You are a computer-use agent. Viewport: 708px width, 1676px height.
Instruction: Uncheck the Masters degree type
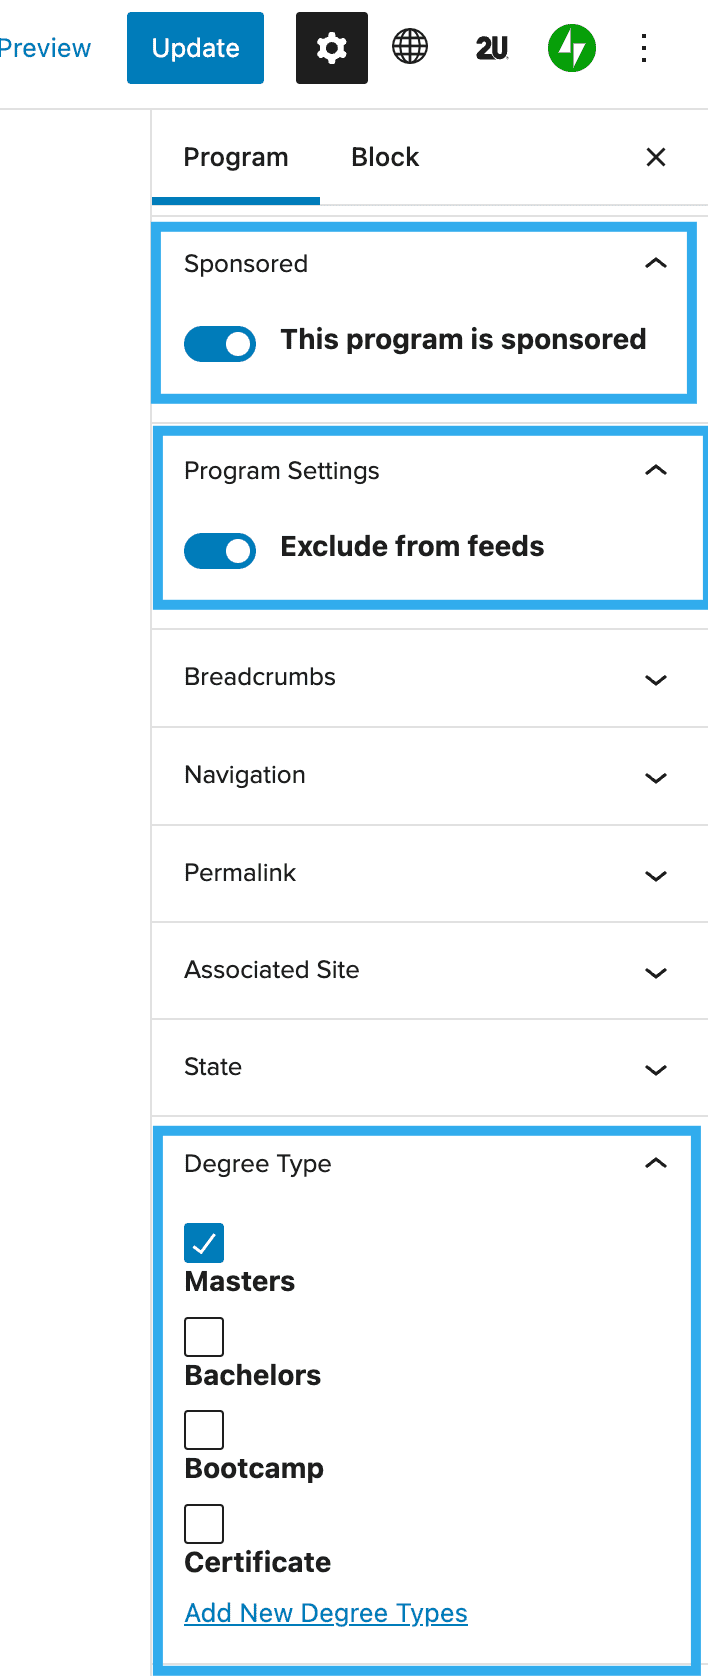(204, 1243)
